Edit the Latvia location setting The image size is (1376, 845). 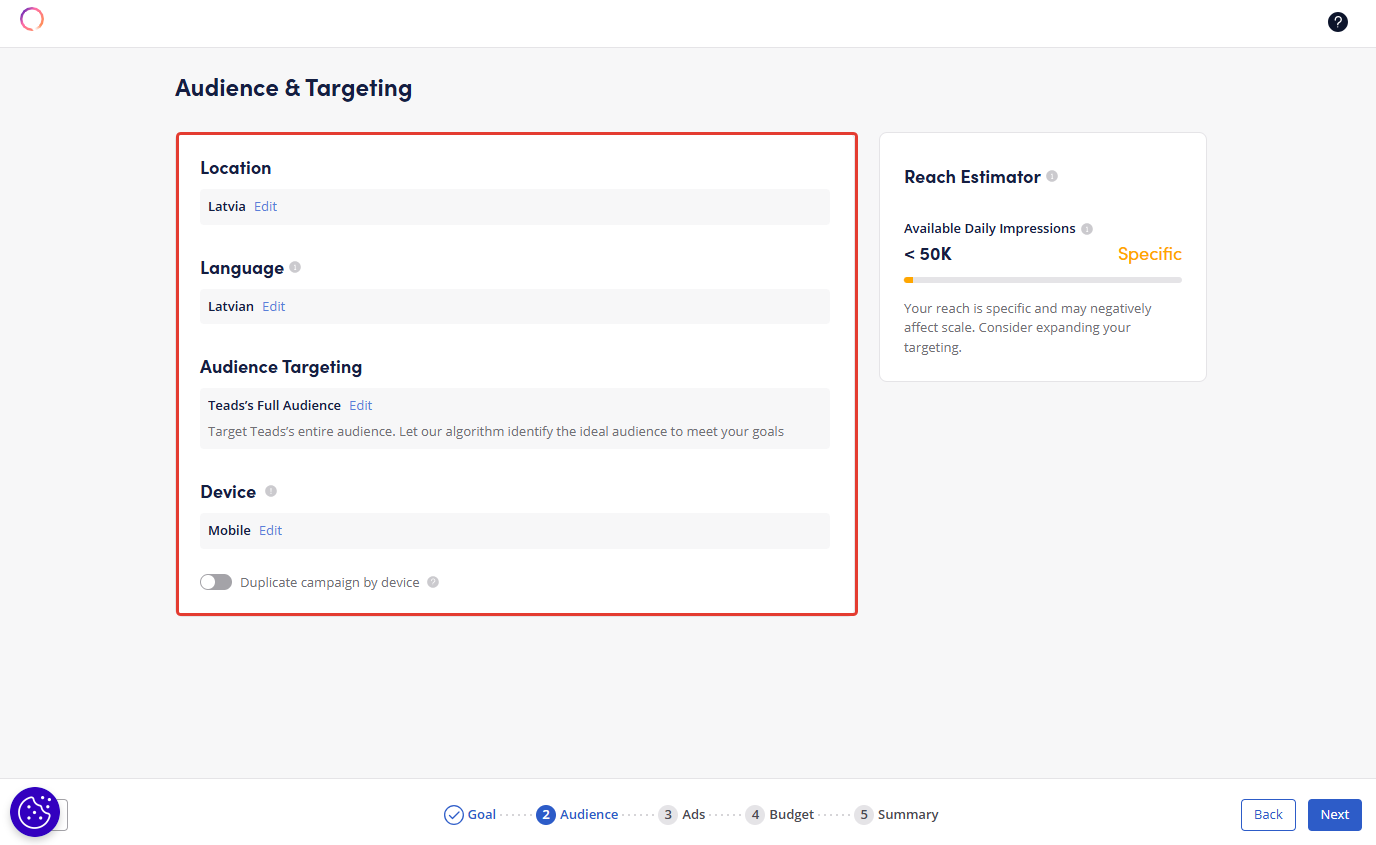265,207
